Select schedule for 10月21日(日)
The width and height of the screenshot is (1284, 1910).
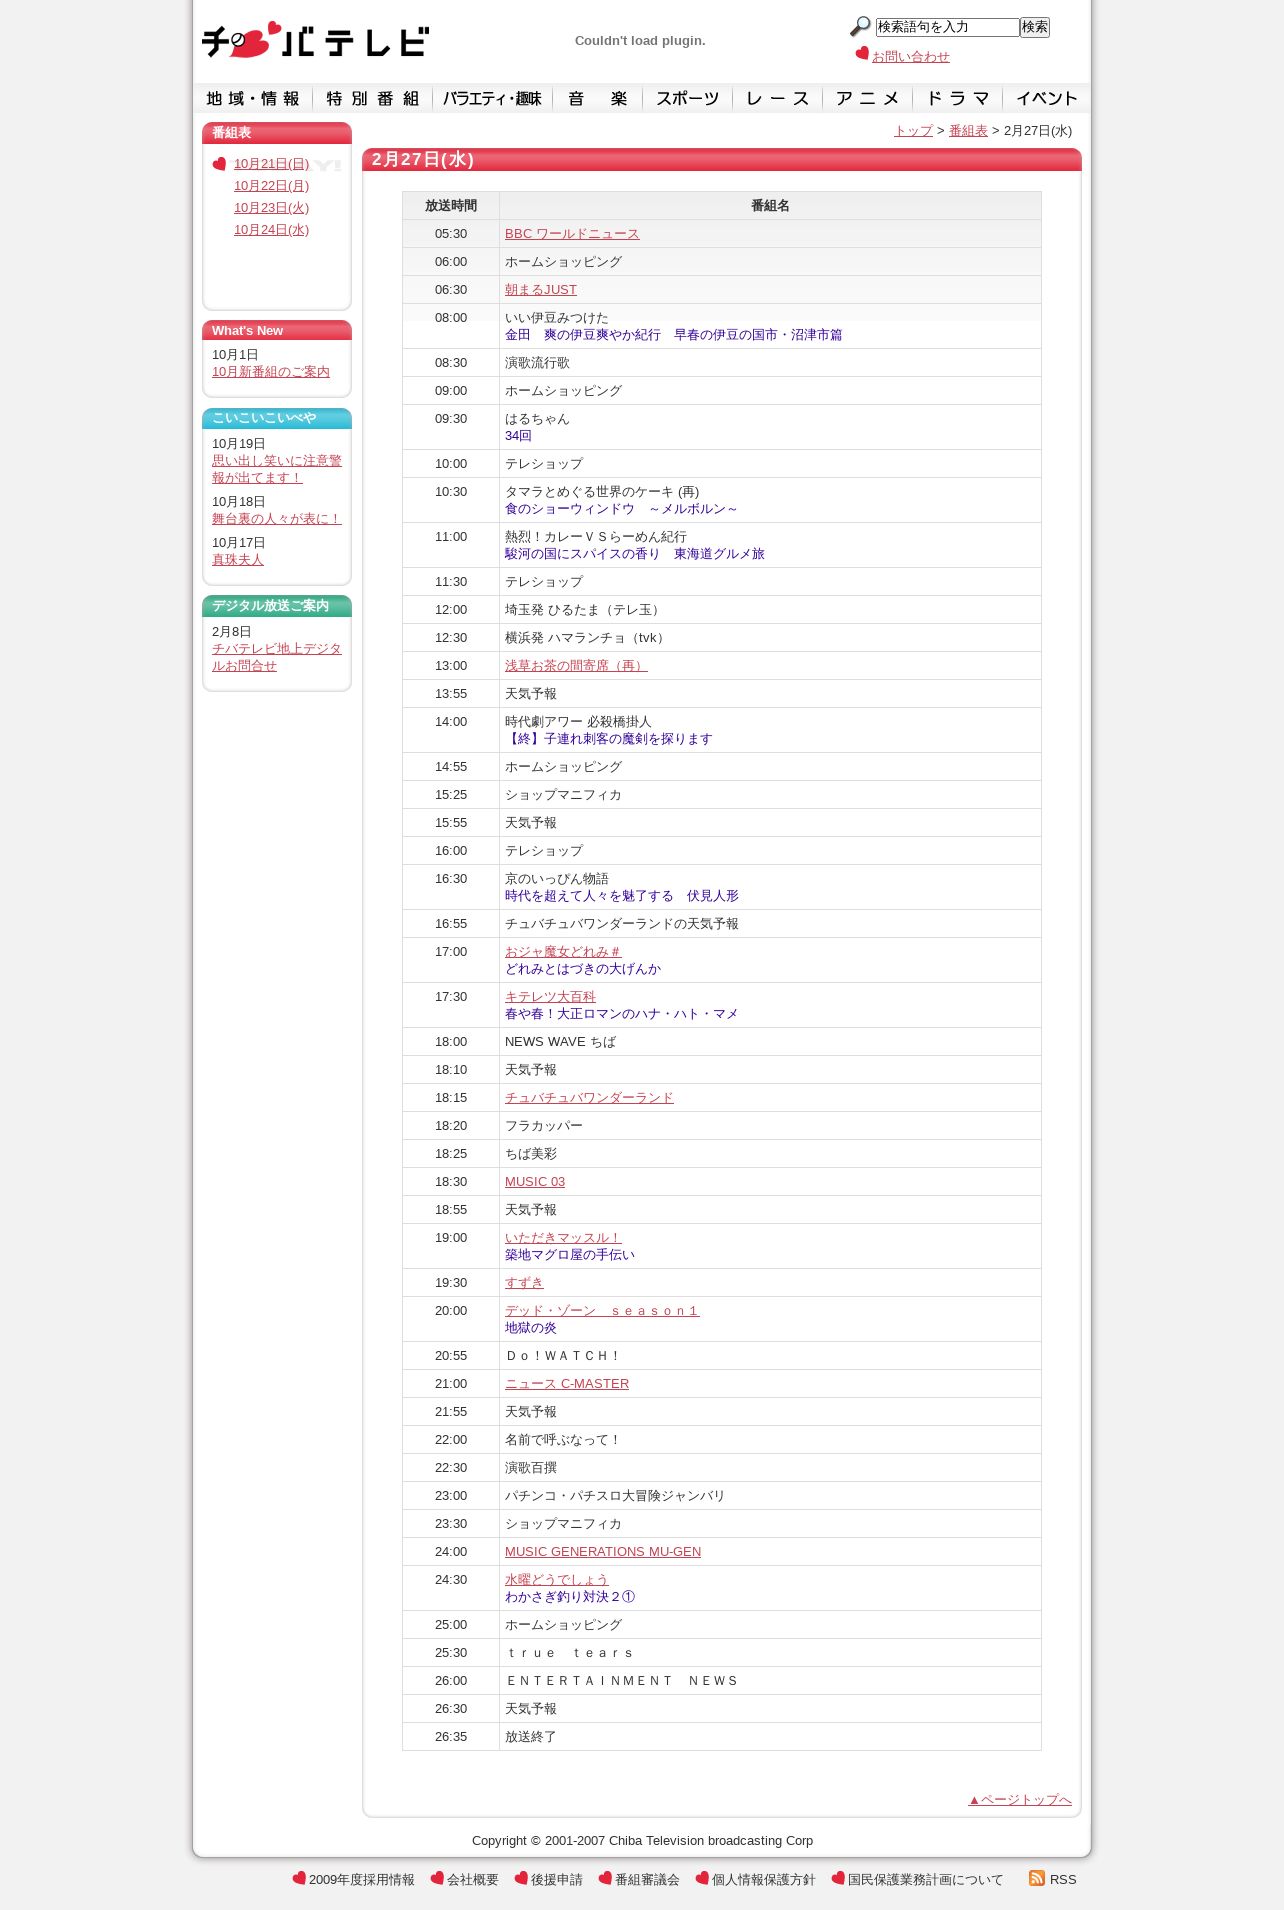[x=271, y=164]
